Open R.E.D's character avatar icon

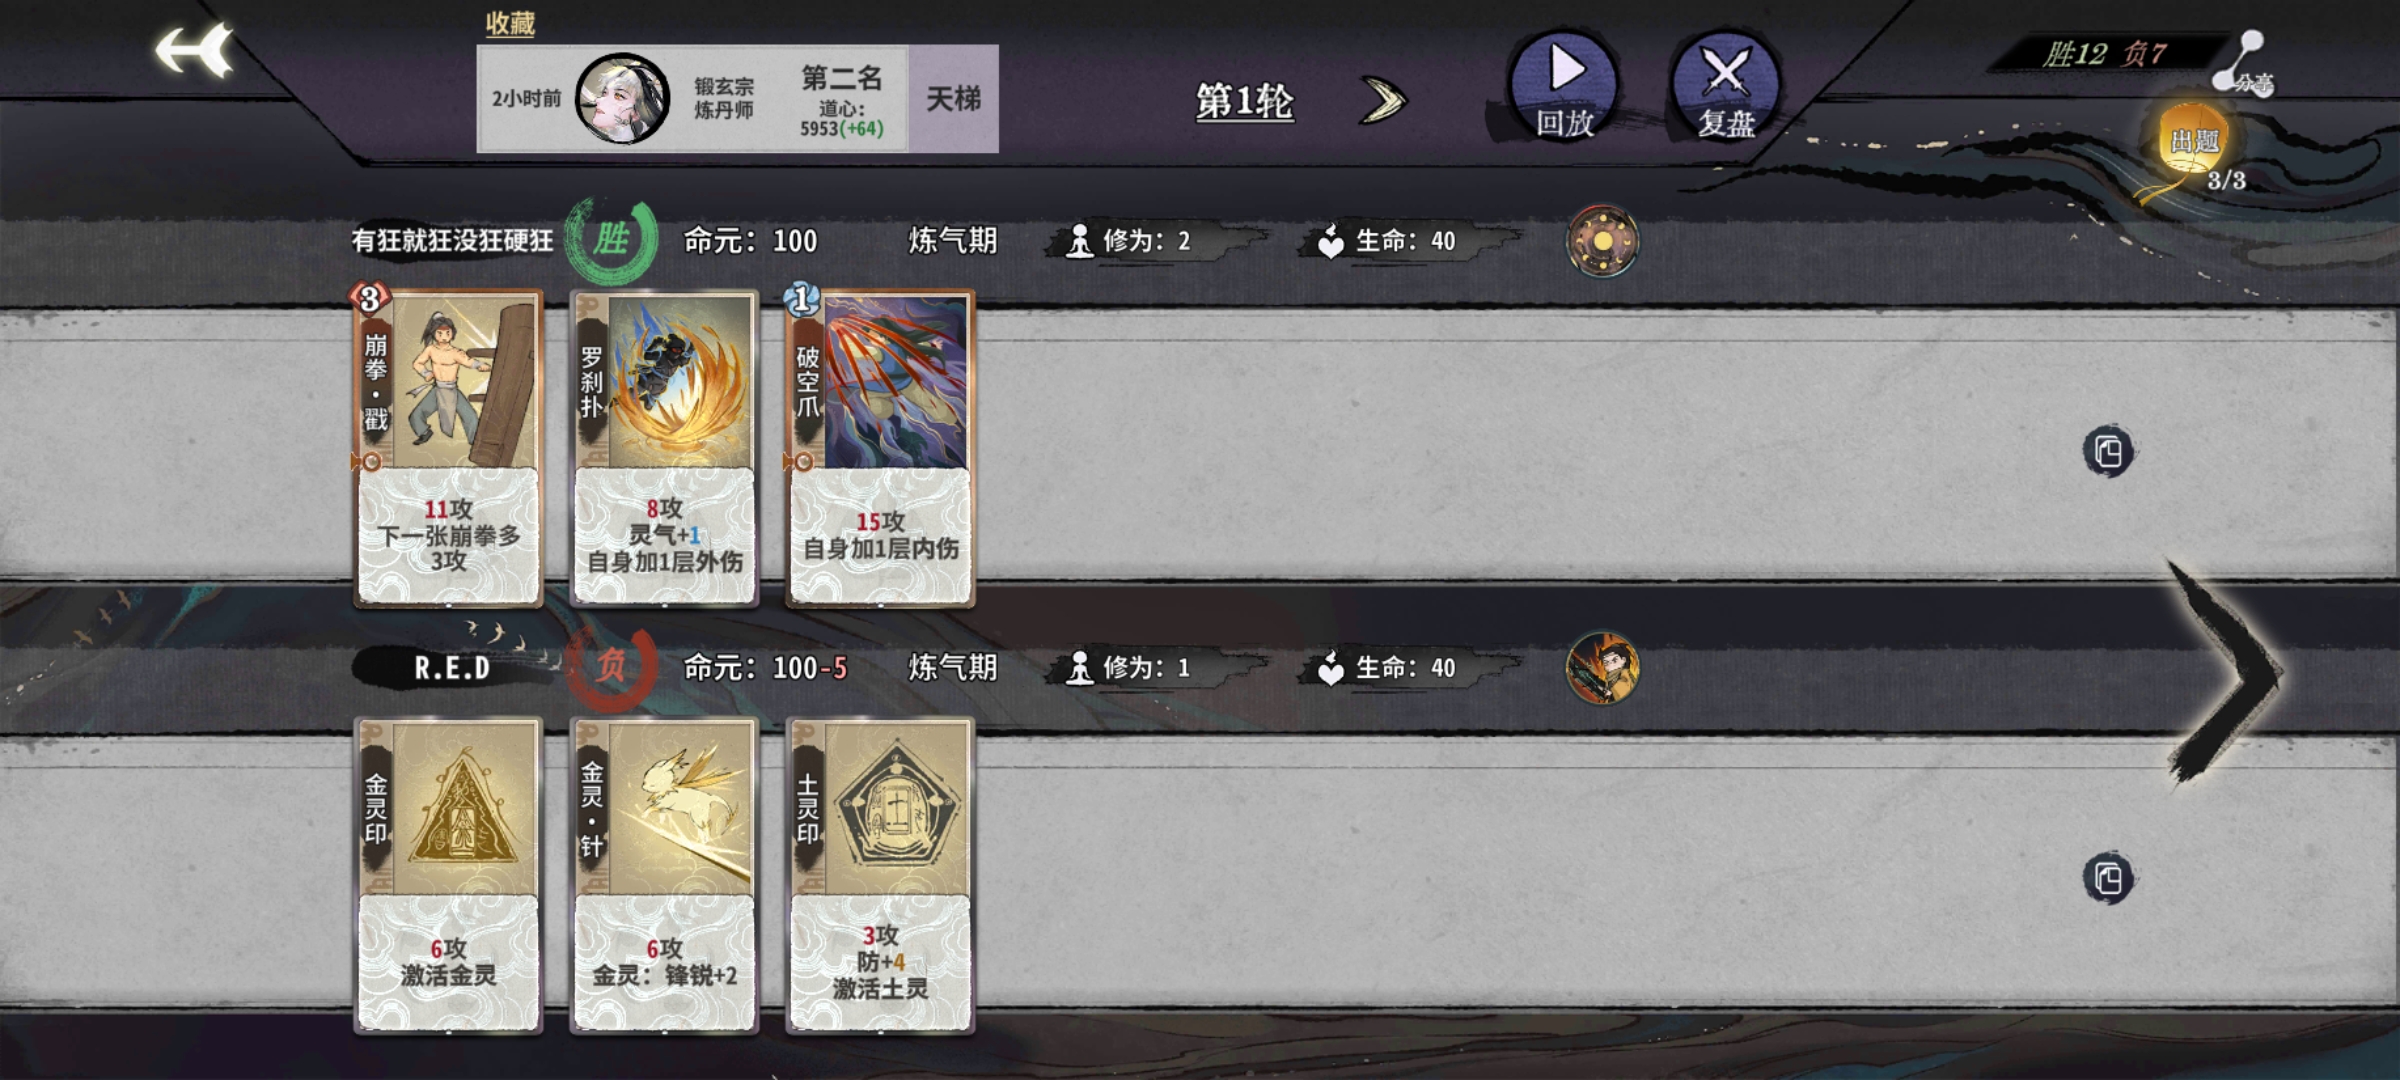[x=1602, y=668]
